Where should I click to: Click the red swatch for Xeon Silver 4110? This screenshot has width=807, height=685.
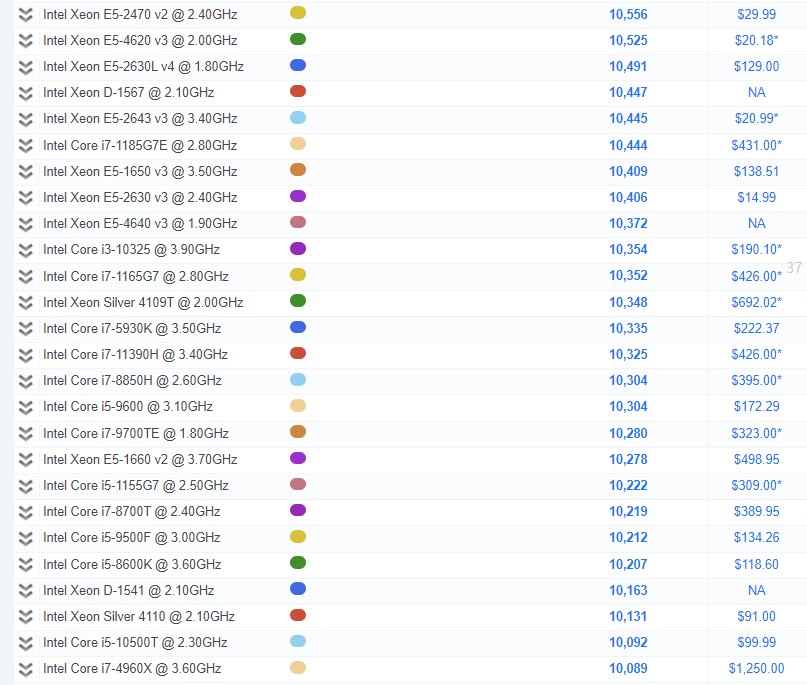(x=298, y=615)
